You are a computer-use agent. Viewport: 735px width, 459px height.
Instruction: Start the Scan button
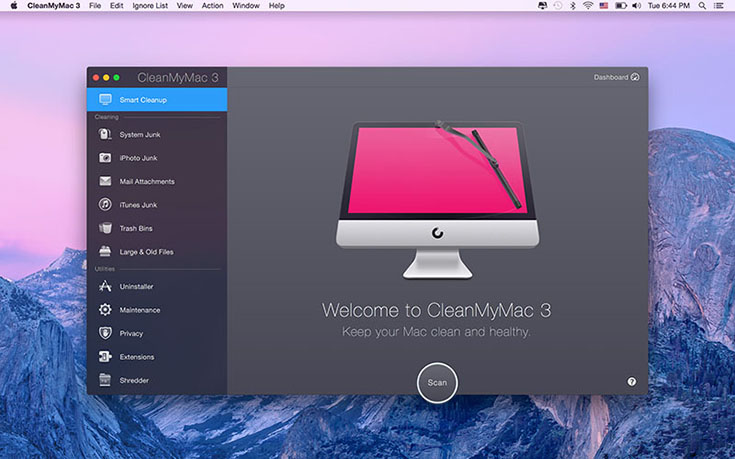point(437,383)
